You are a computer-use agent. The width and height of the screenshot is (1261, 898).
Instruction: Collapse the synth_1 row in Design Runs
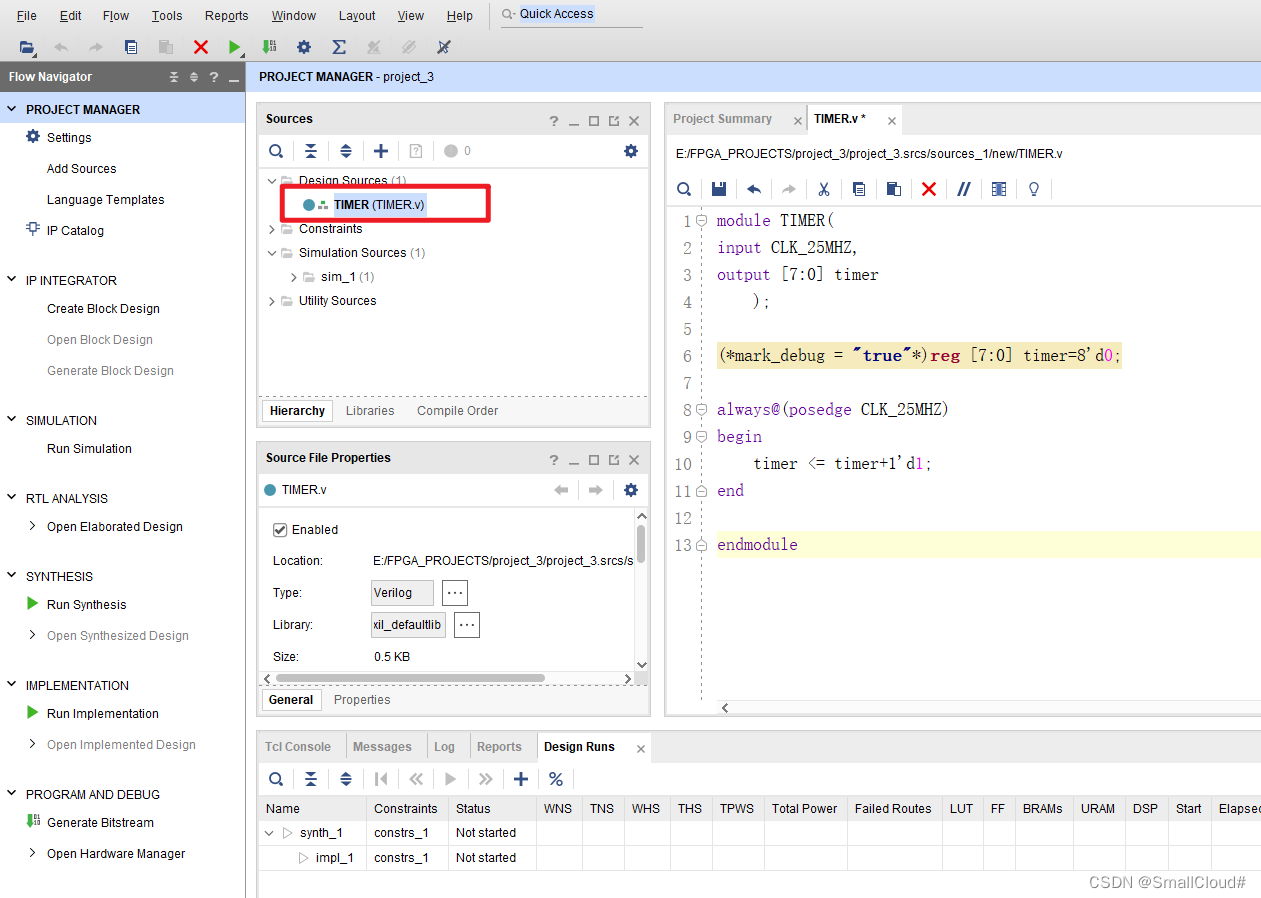(x=269, y=833)
